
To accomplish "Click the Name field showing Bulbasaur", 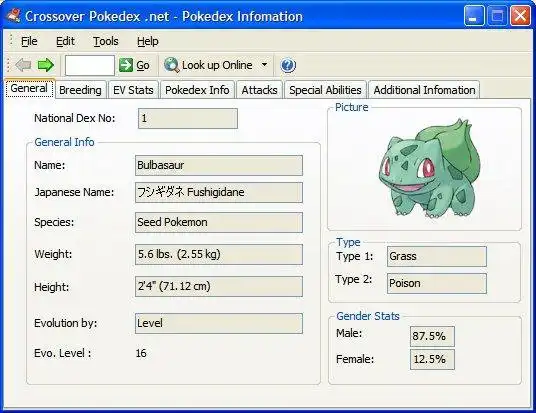I will pyautogui.click(x=219, y=165).
